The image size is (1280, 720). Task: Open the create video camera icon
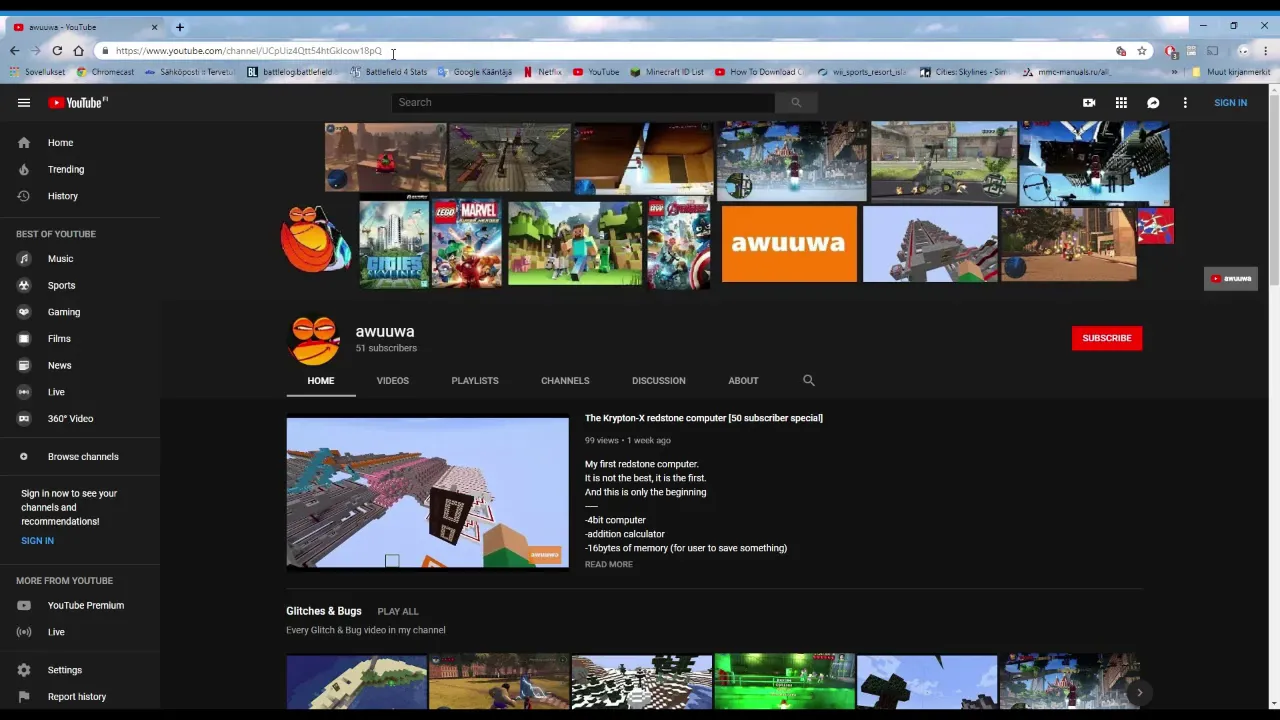pos(1089,102)
